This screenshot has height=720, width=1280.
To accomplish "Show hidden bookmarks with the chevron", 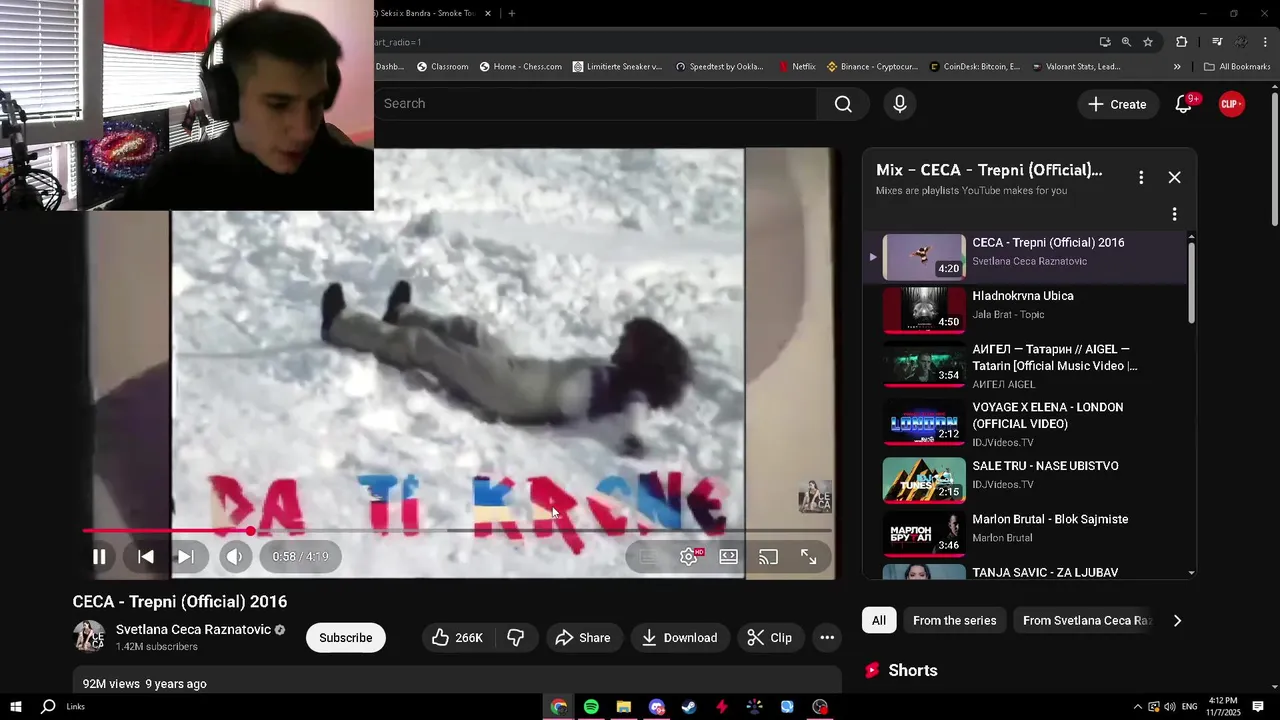I will 1177,67.
